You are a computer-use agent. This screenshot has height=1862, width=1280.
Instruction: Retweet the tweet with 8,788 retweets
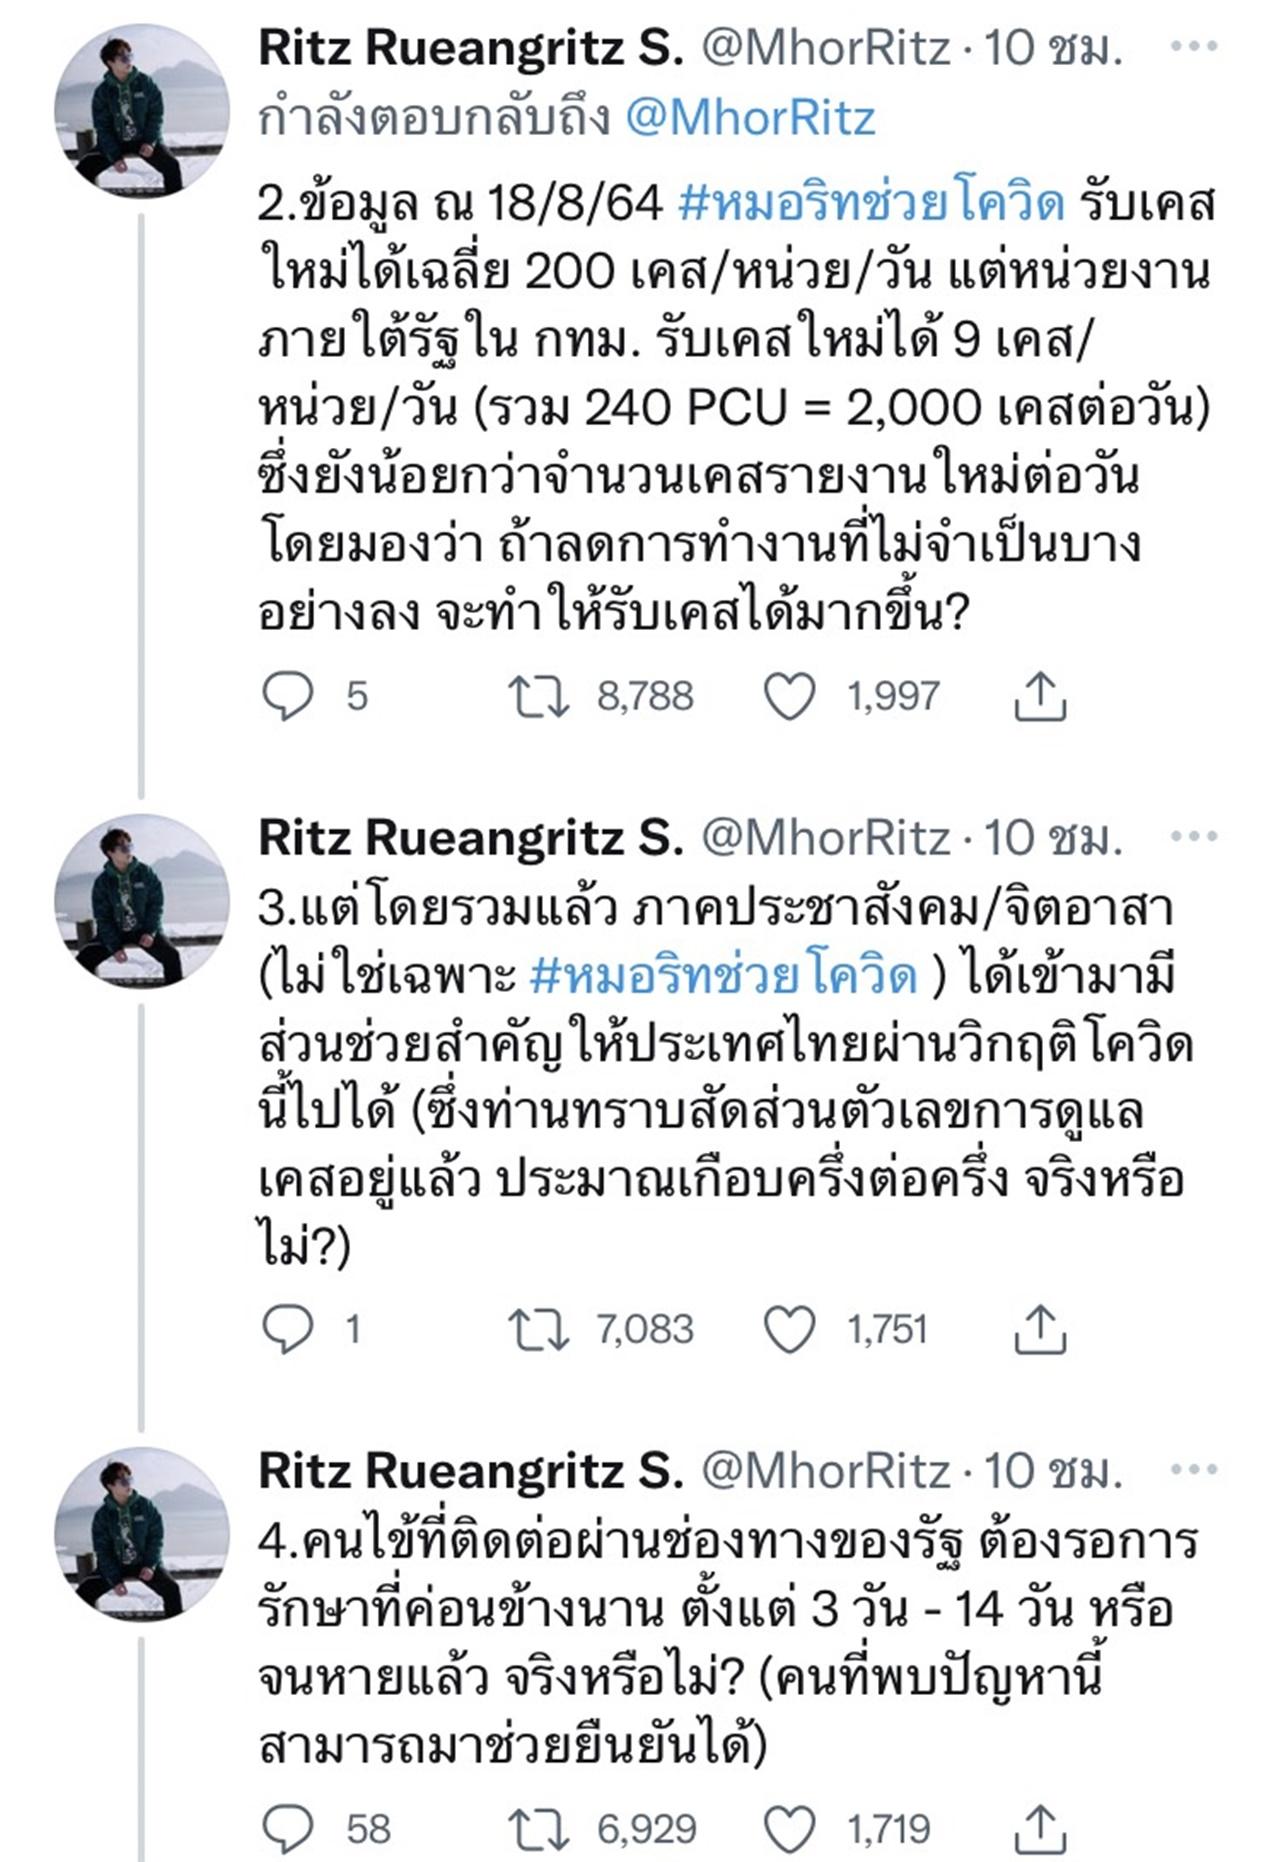coord(538,696)
